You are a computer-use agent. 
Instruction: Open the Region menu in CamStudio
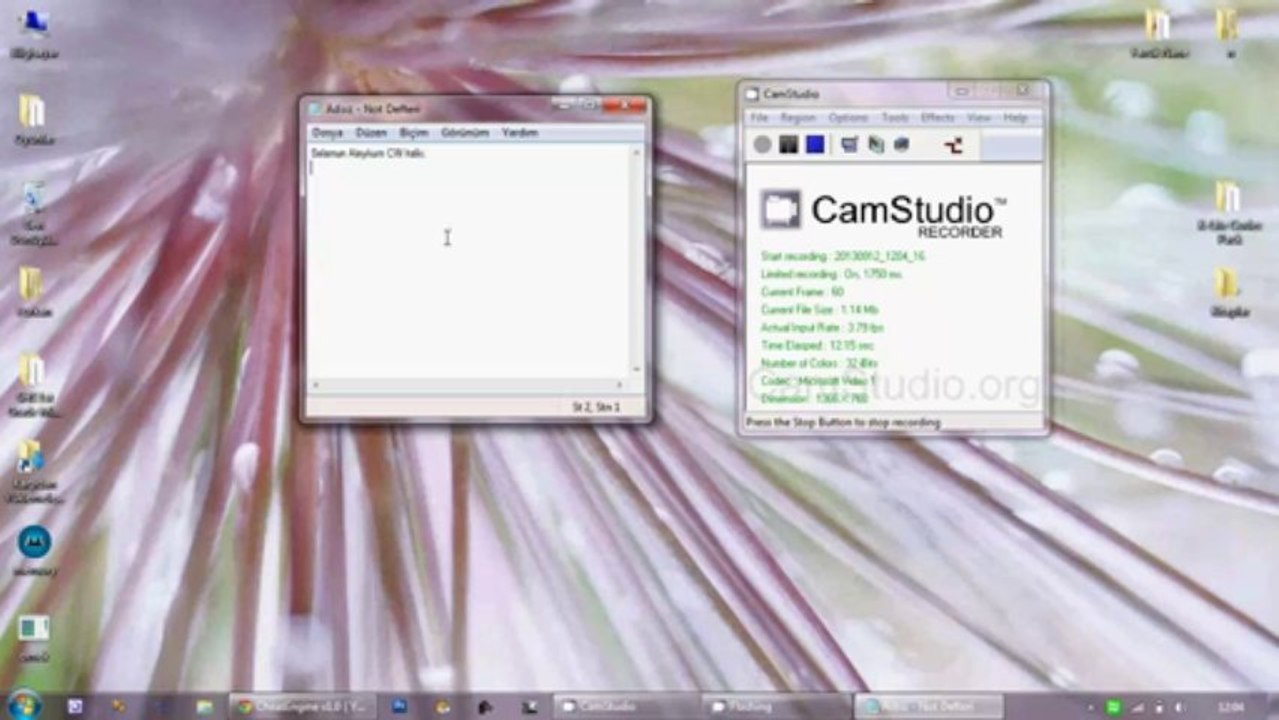coord(798,118)
